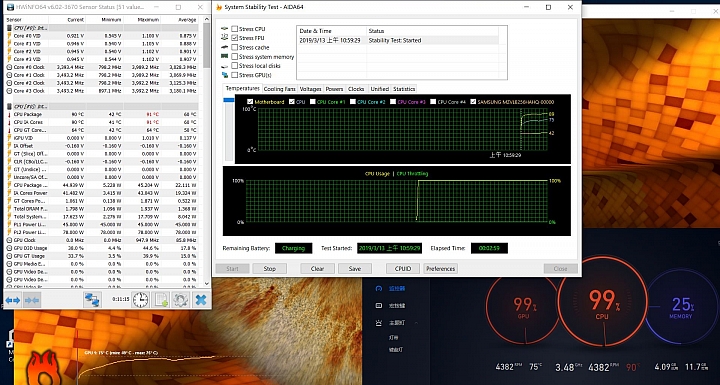
Task: Toggle the Motherboard temperature graph checkbox
Action: (x=250, y=102)
